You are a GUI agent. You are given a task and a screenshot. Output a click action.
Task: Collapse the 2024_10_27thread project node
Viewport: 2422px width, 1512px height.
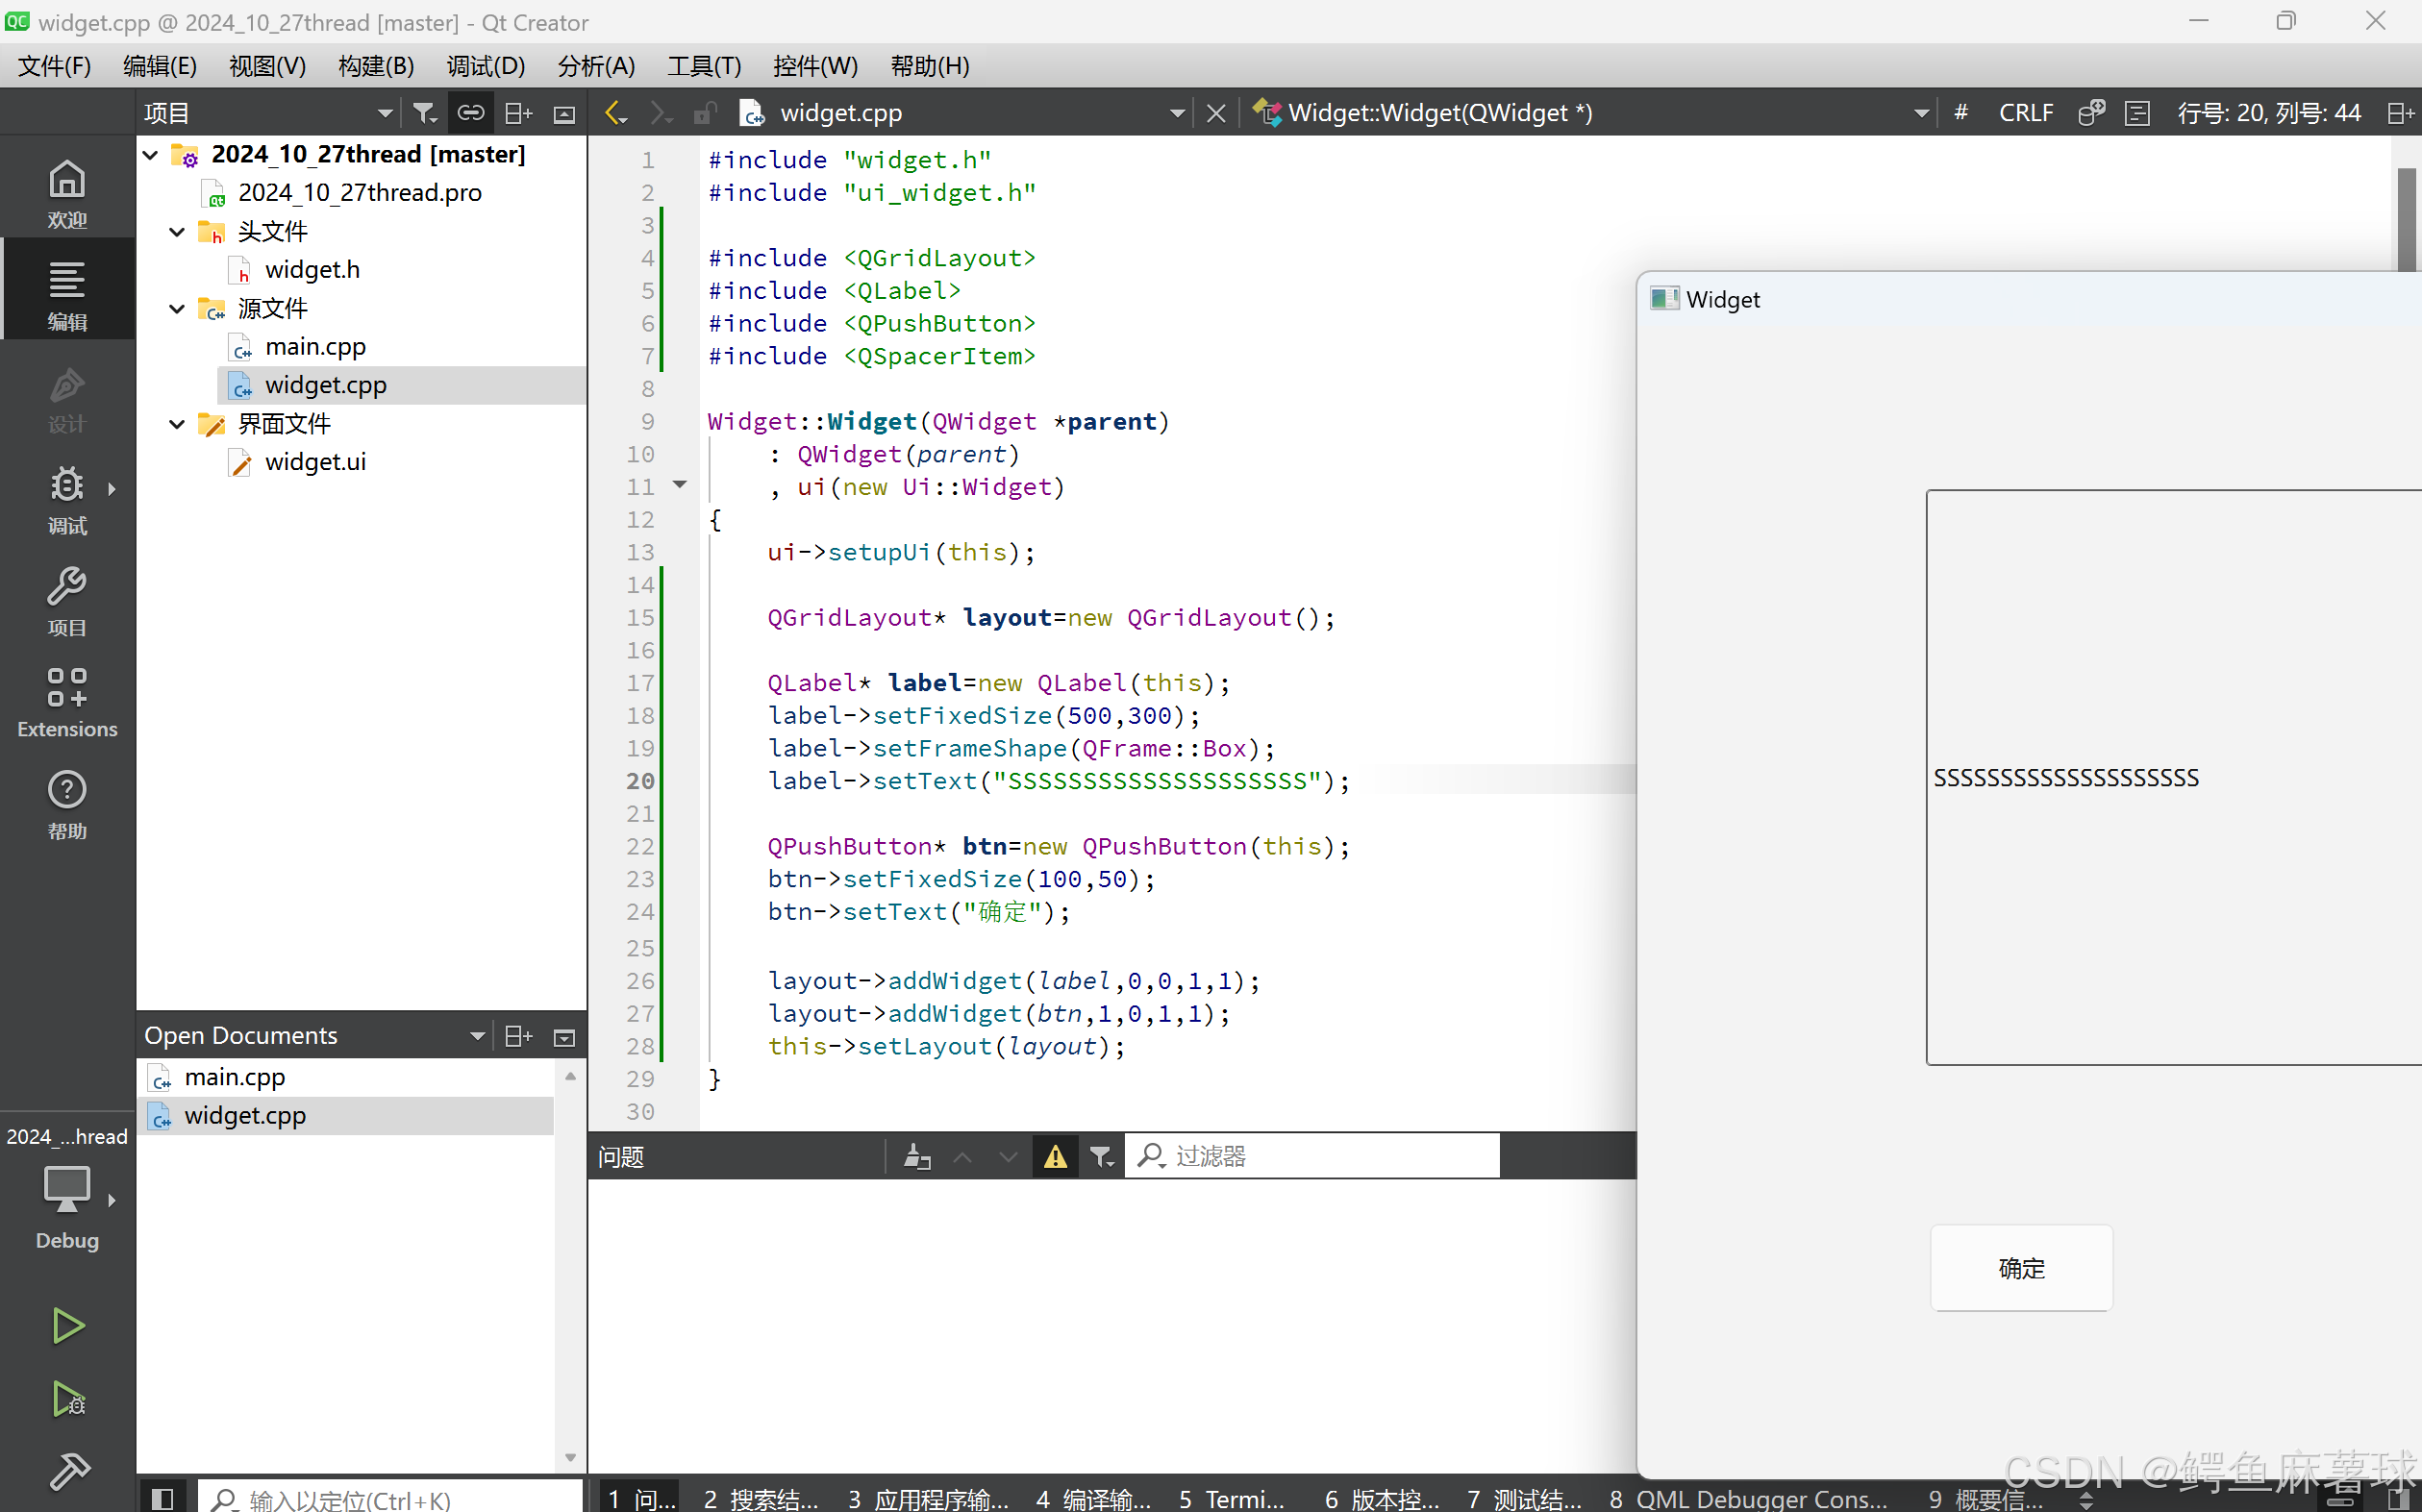(x=150, y=155)
